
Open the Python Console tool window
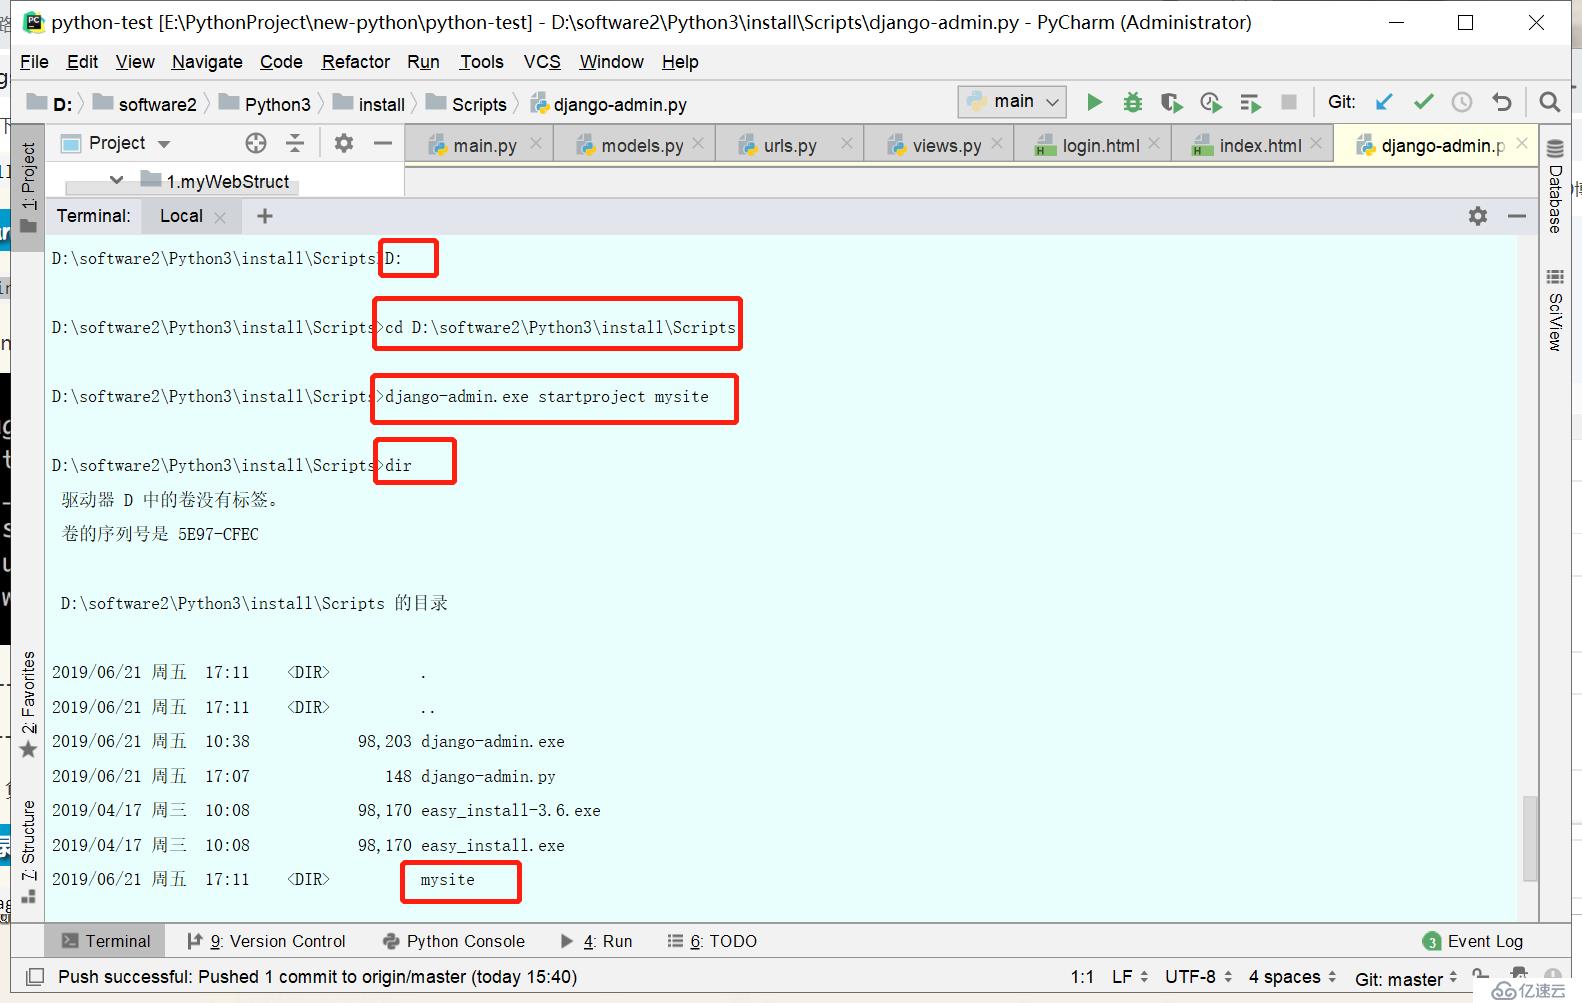pyautogui.click(x=453, y=941)
